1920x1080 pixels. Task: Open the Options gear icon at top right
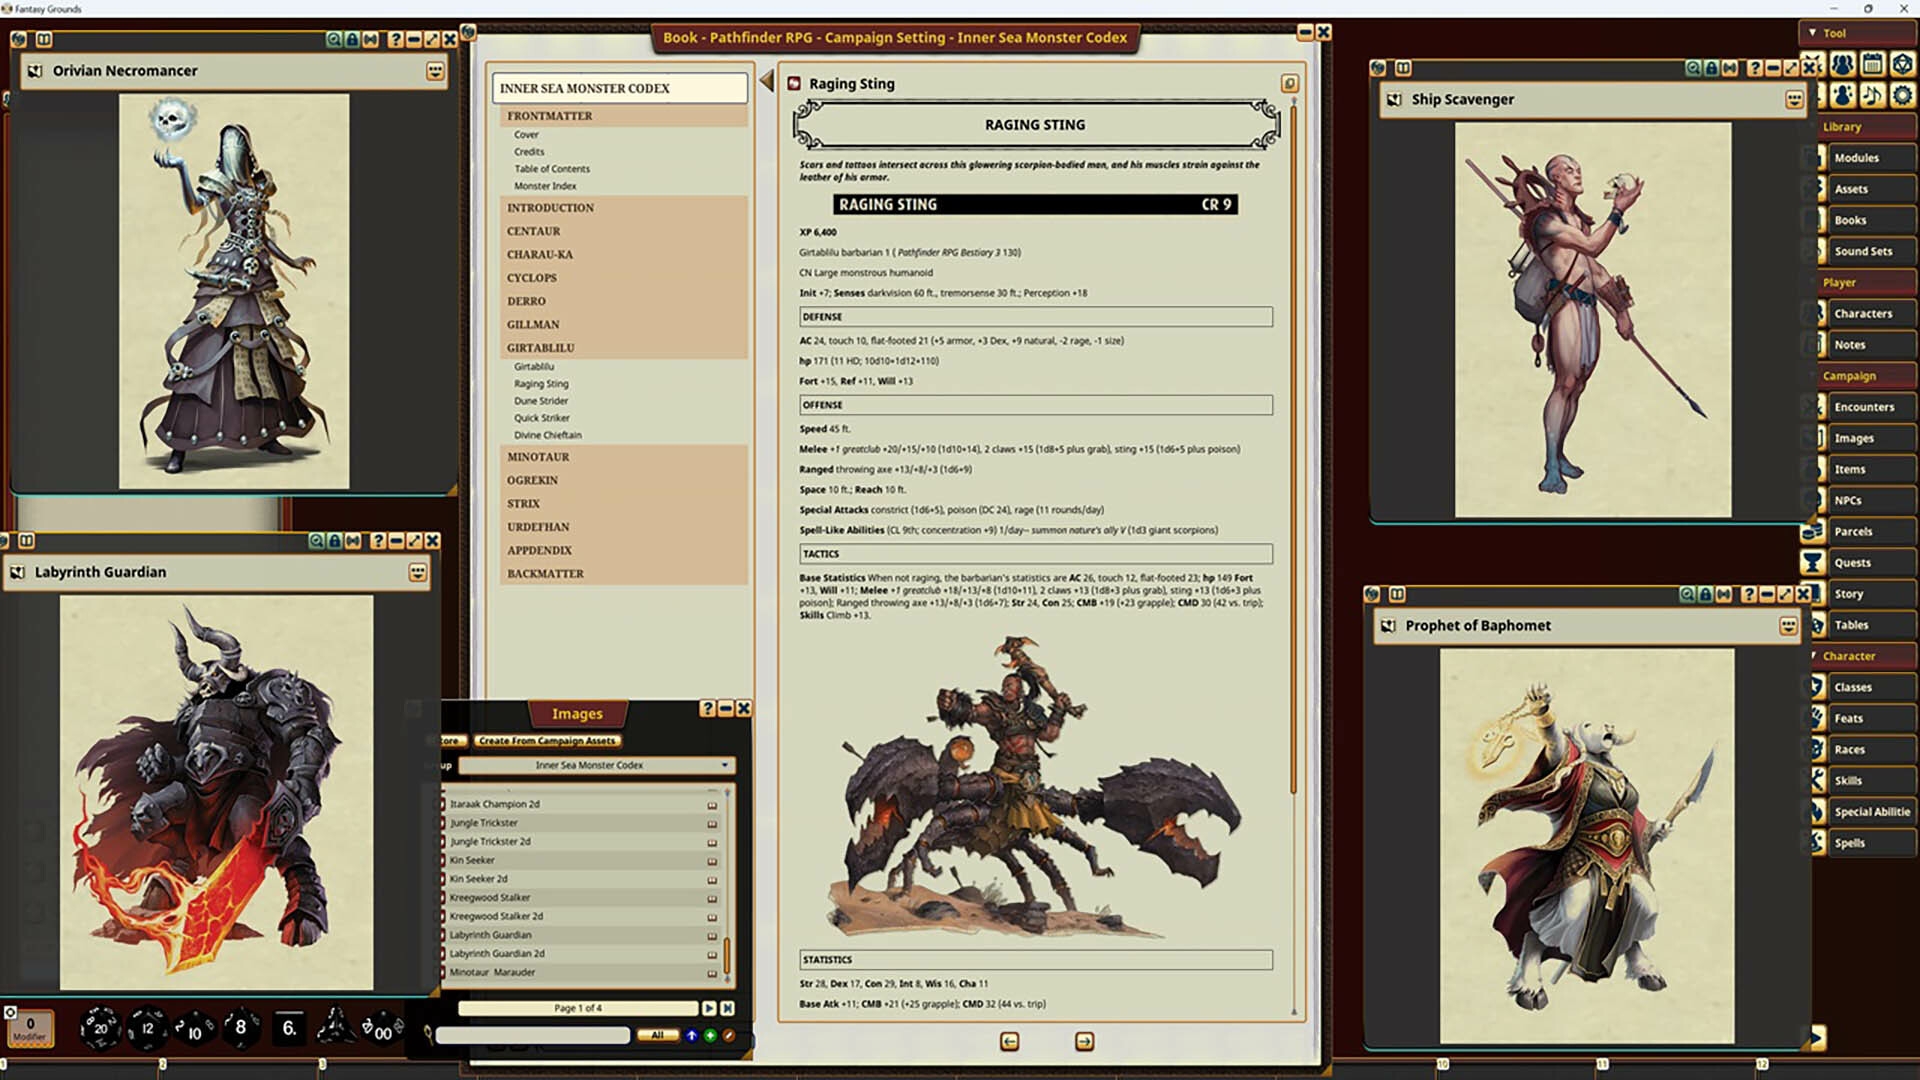click(1903, 96)
